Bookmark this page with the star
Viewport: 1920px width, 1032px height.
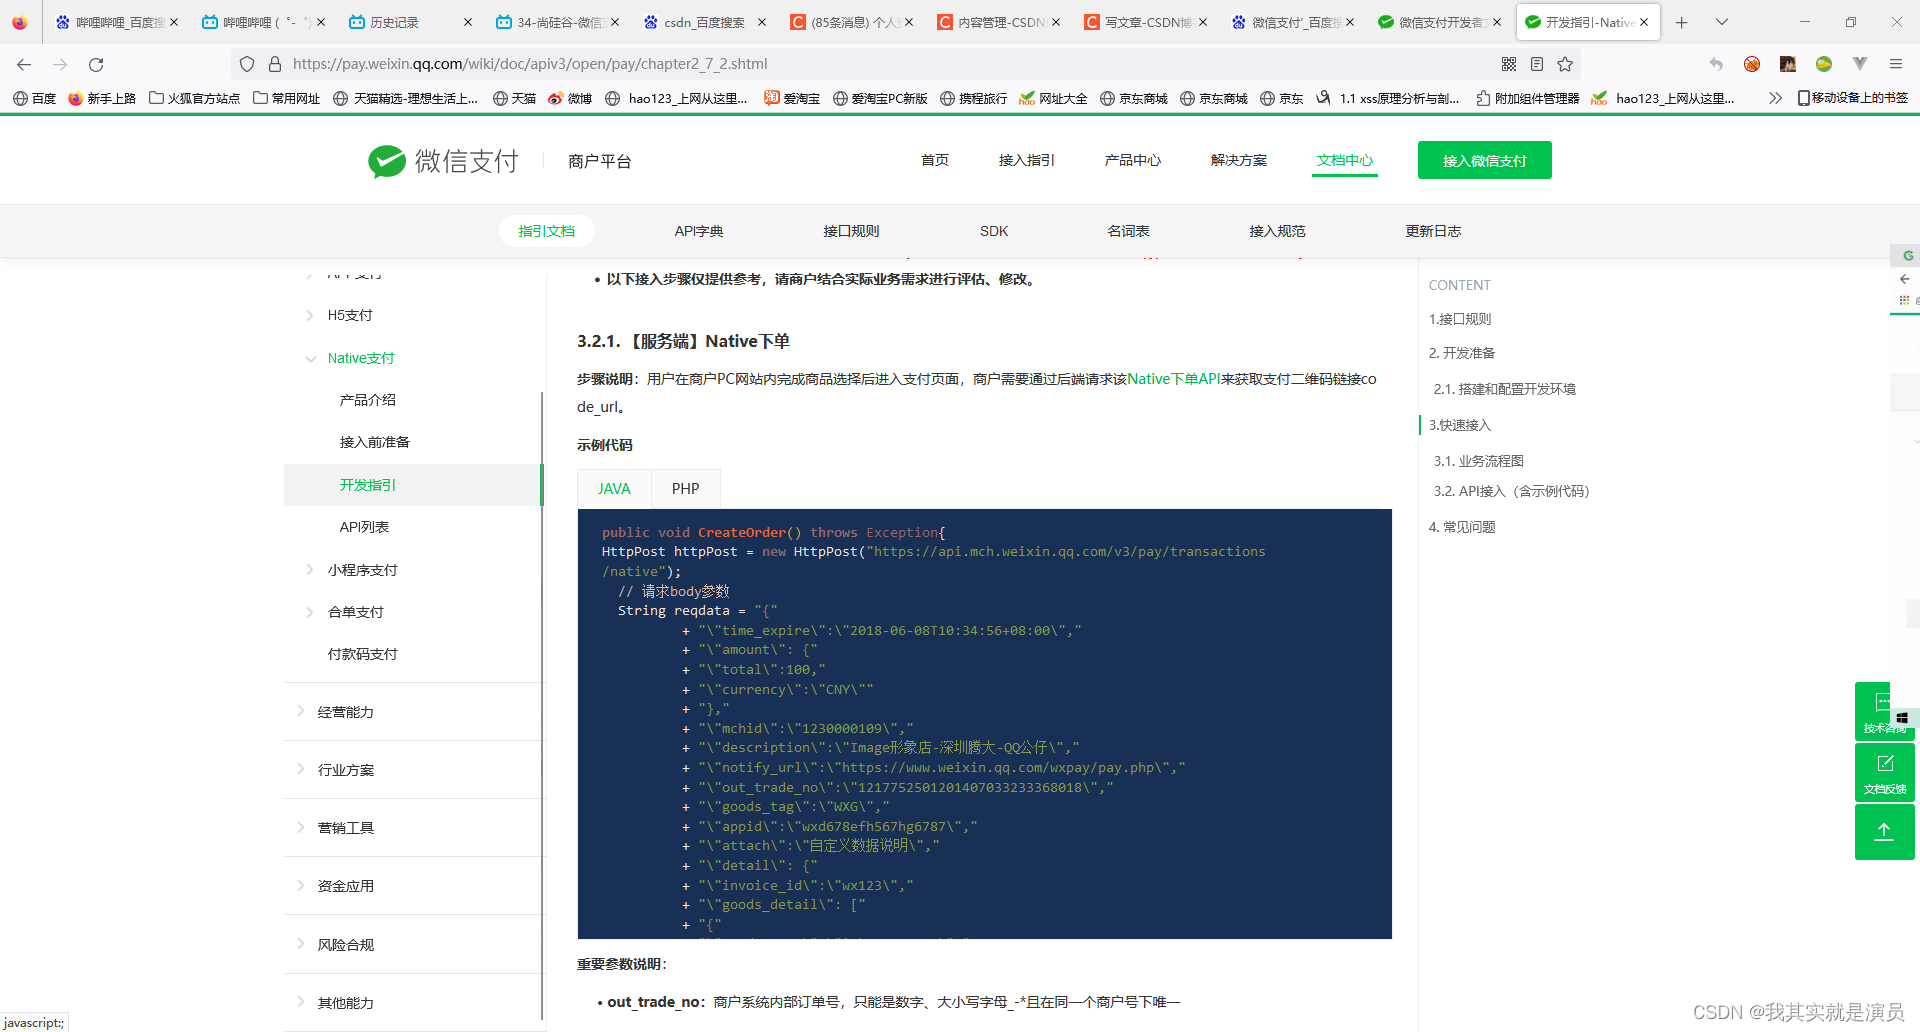[1565, 64]
